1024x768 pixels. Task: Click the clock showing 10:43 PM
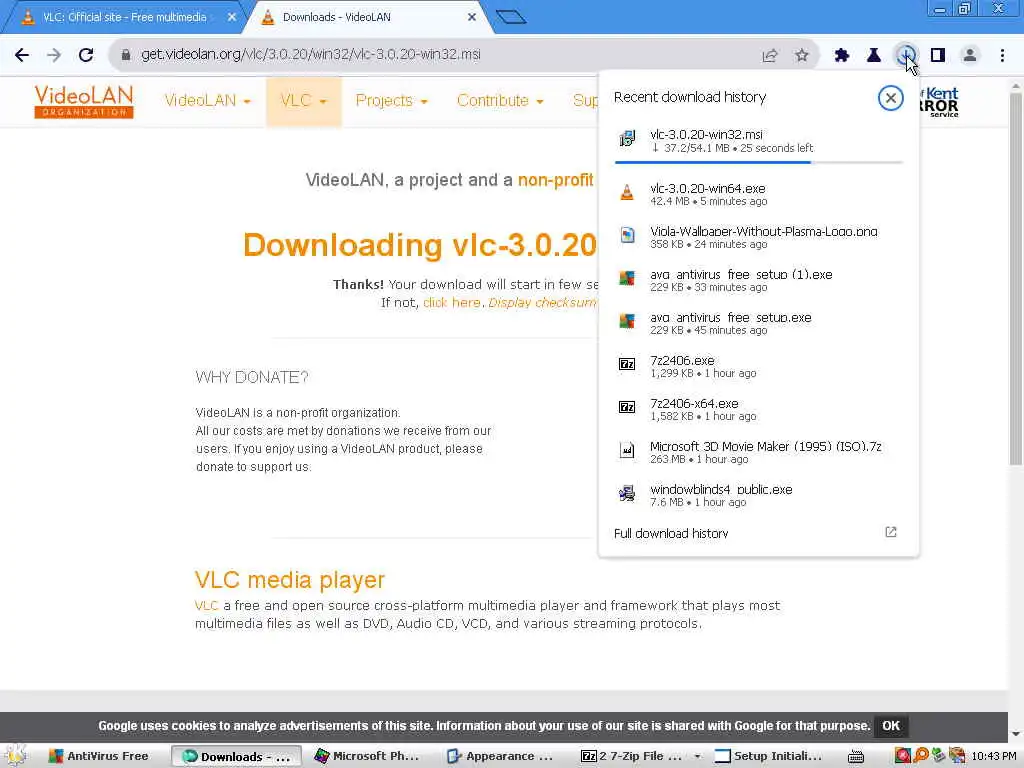click(993, 756)
